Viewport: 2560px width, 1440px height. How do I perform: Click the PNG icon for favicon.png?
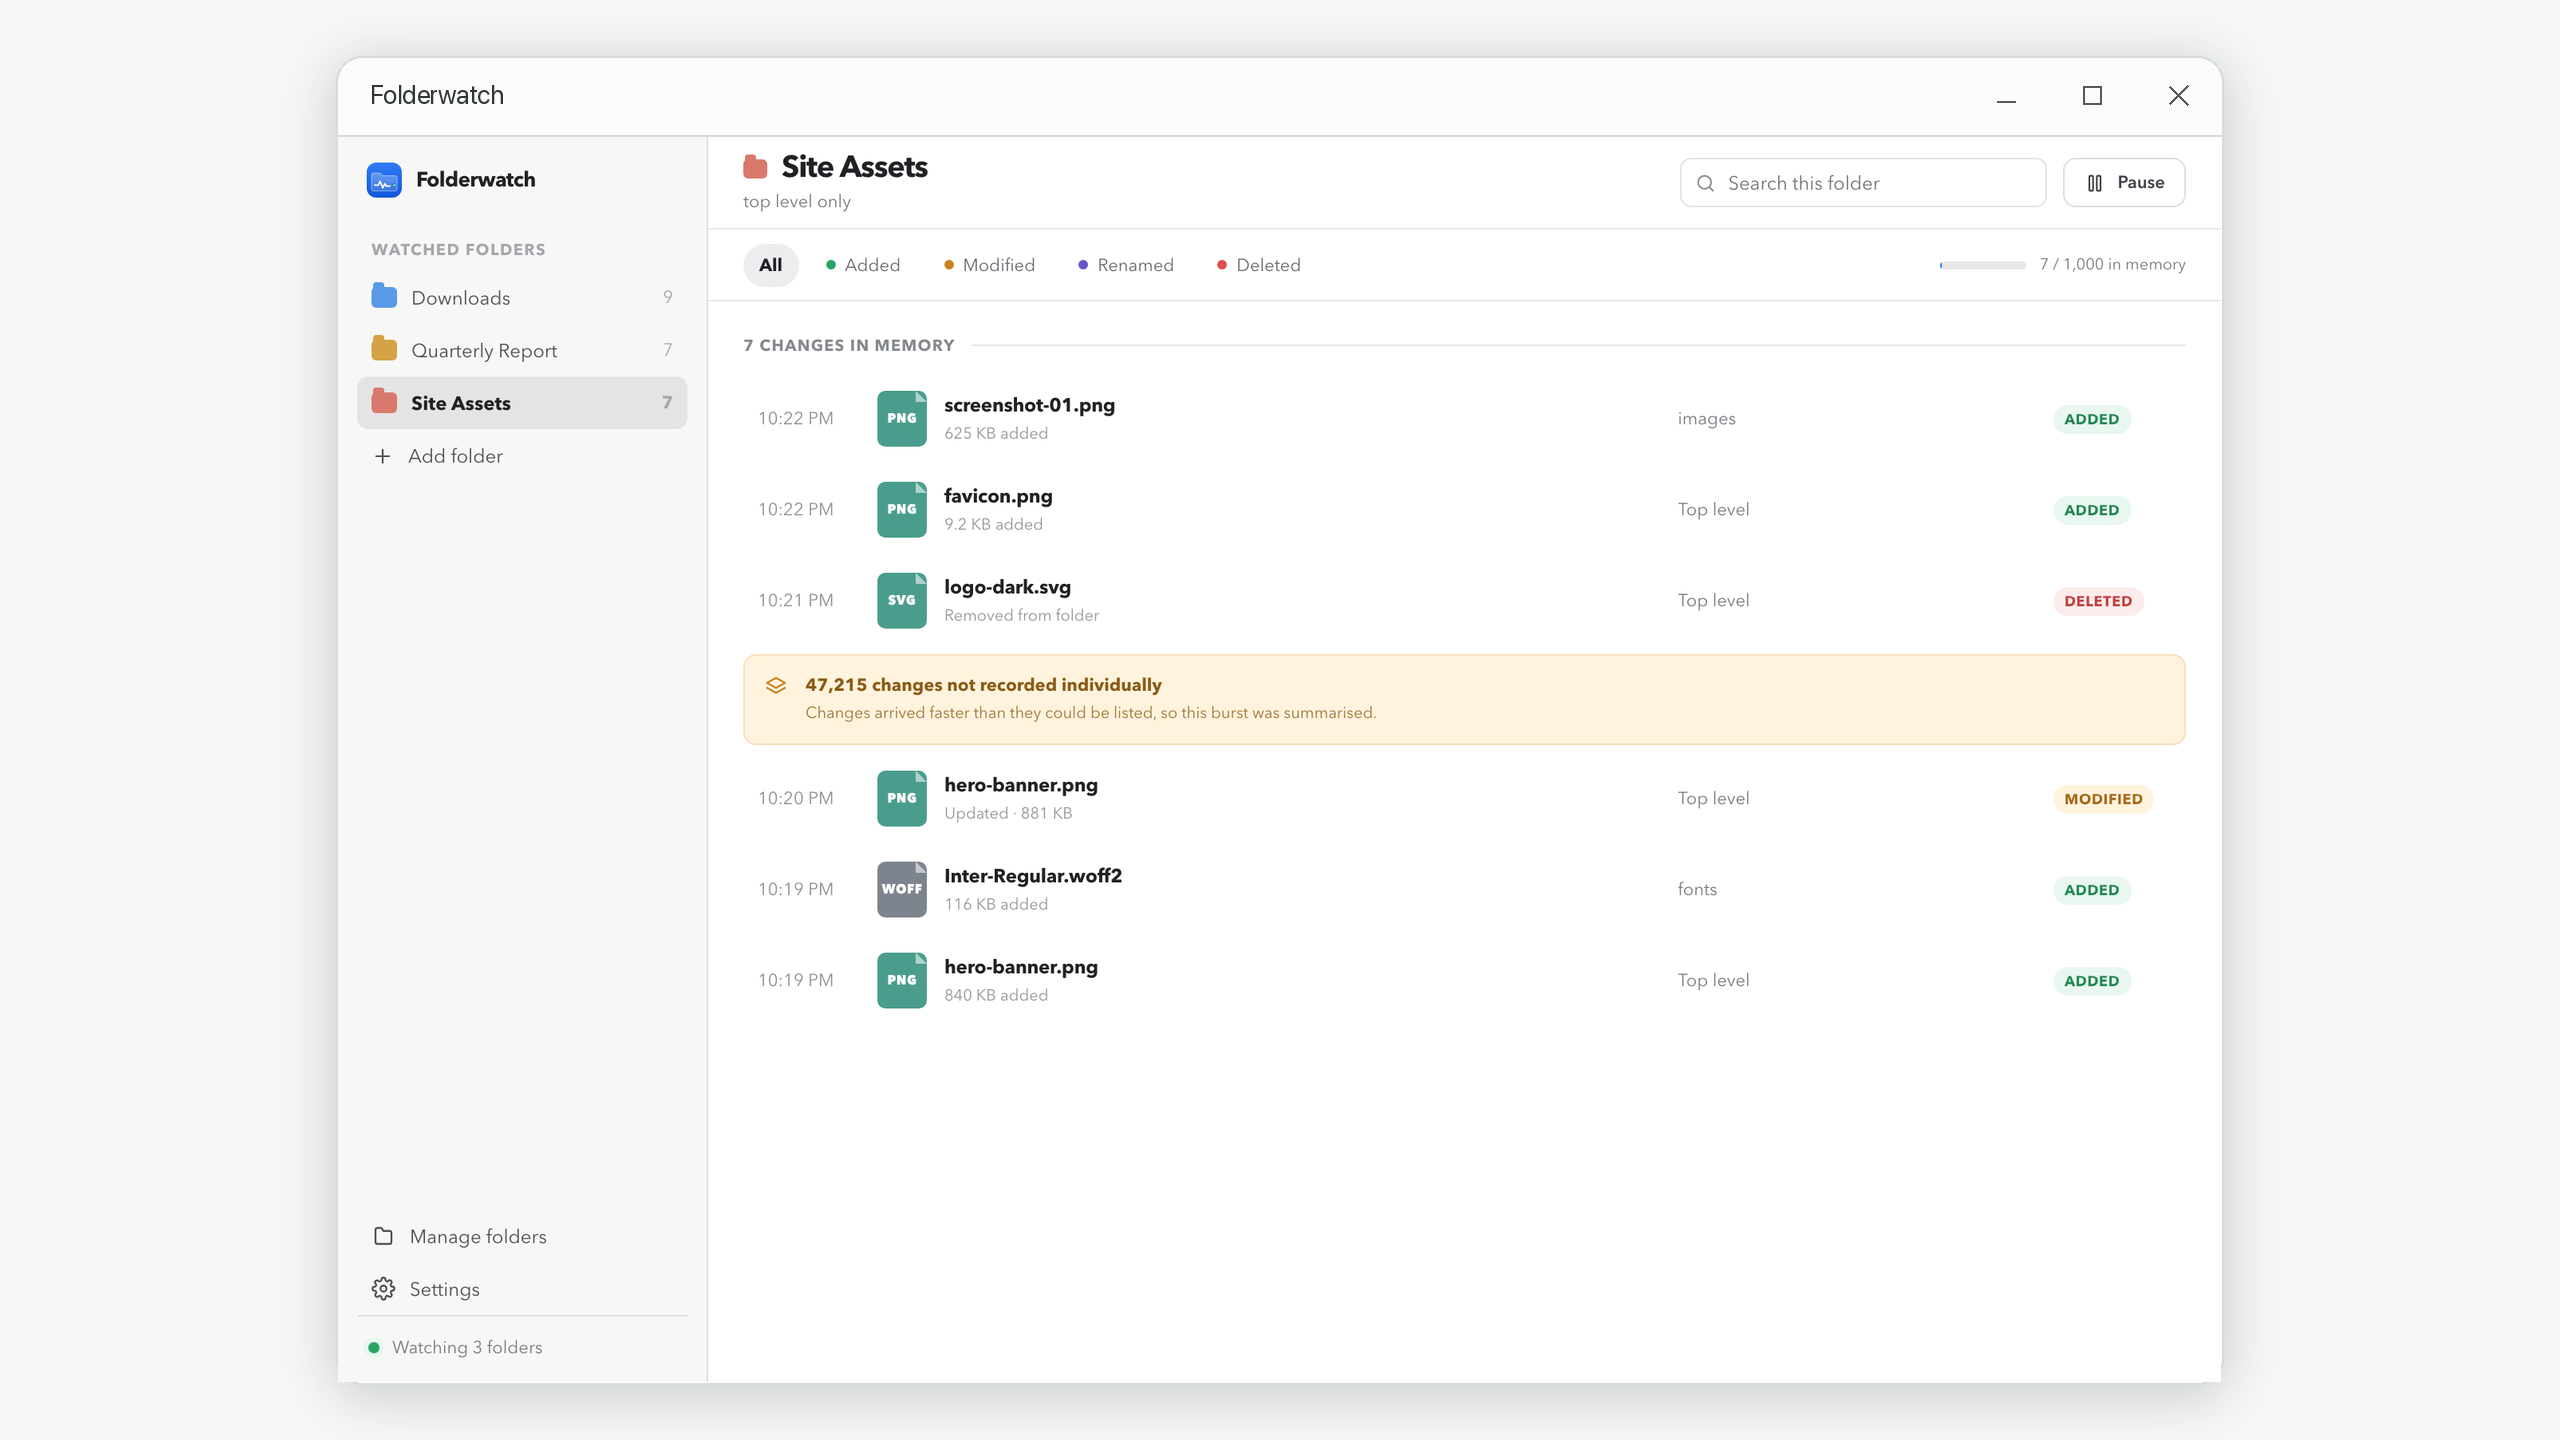pyautogui.click(x=902, y=509)
